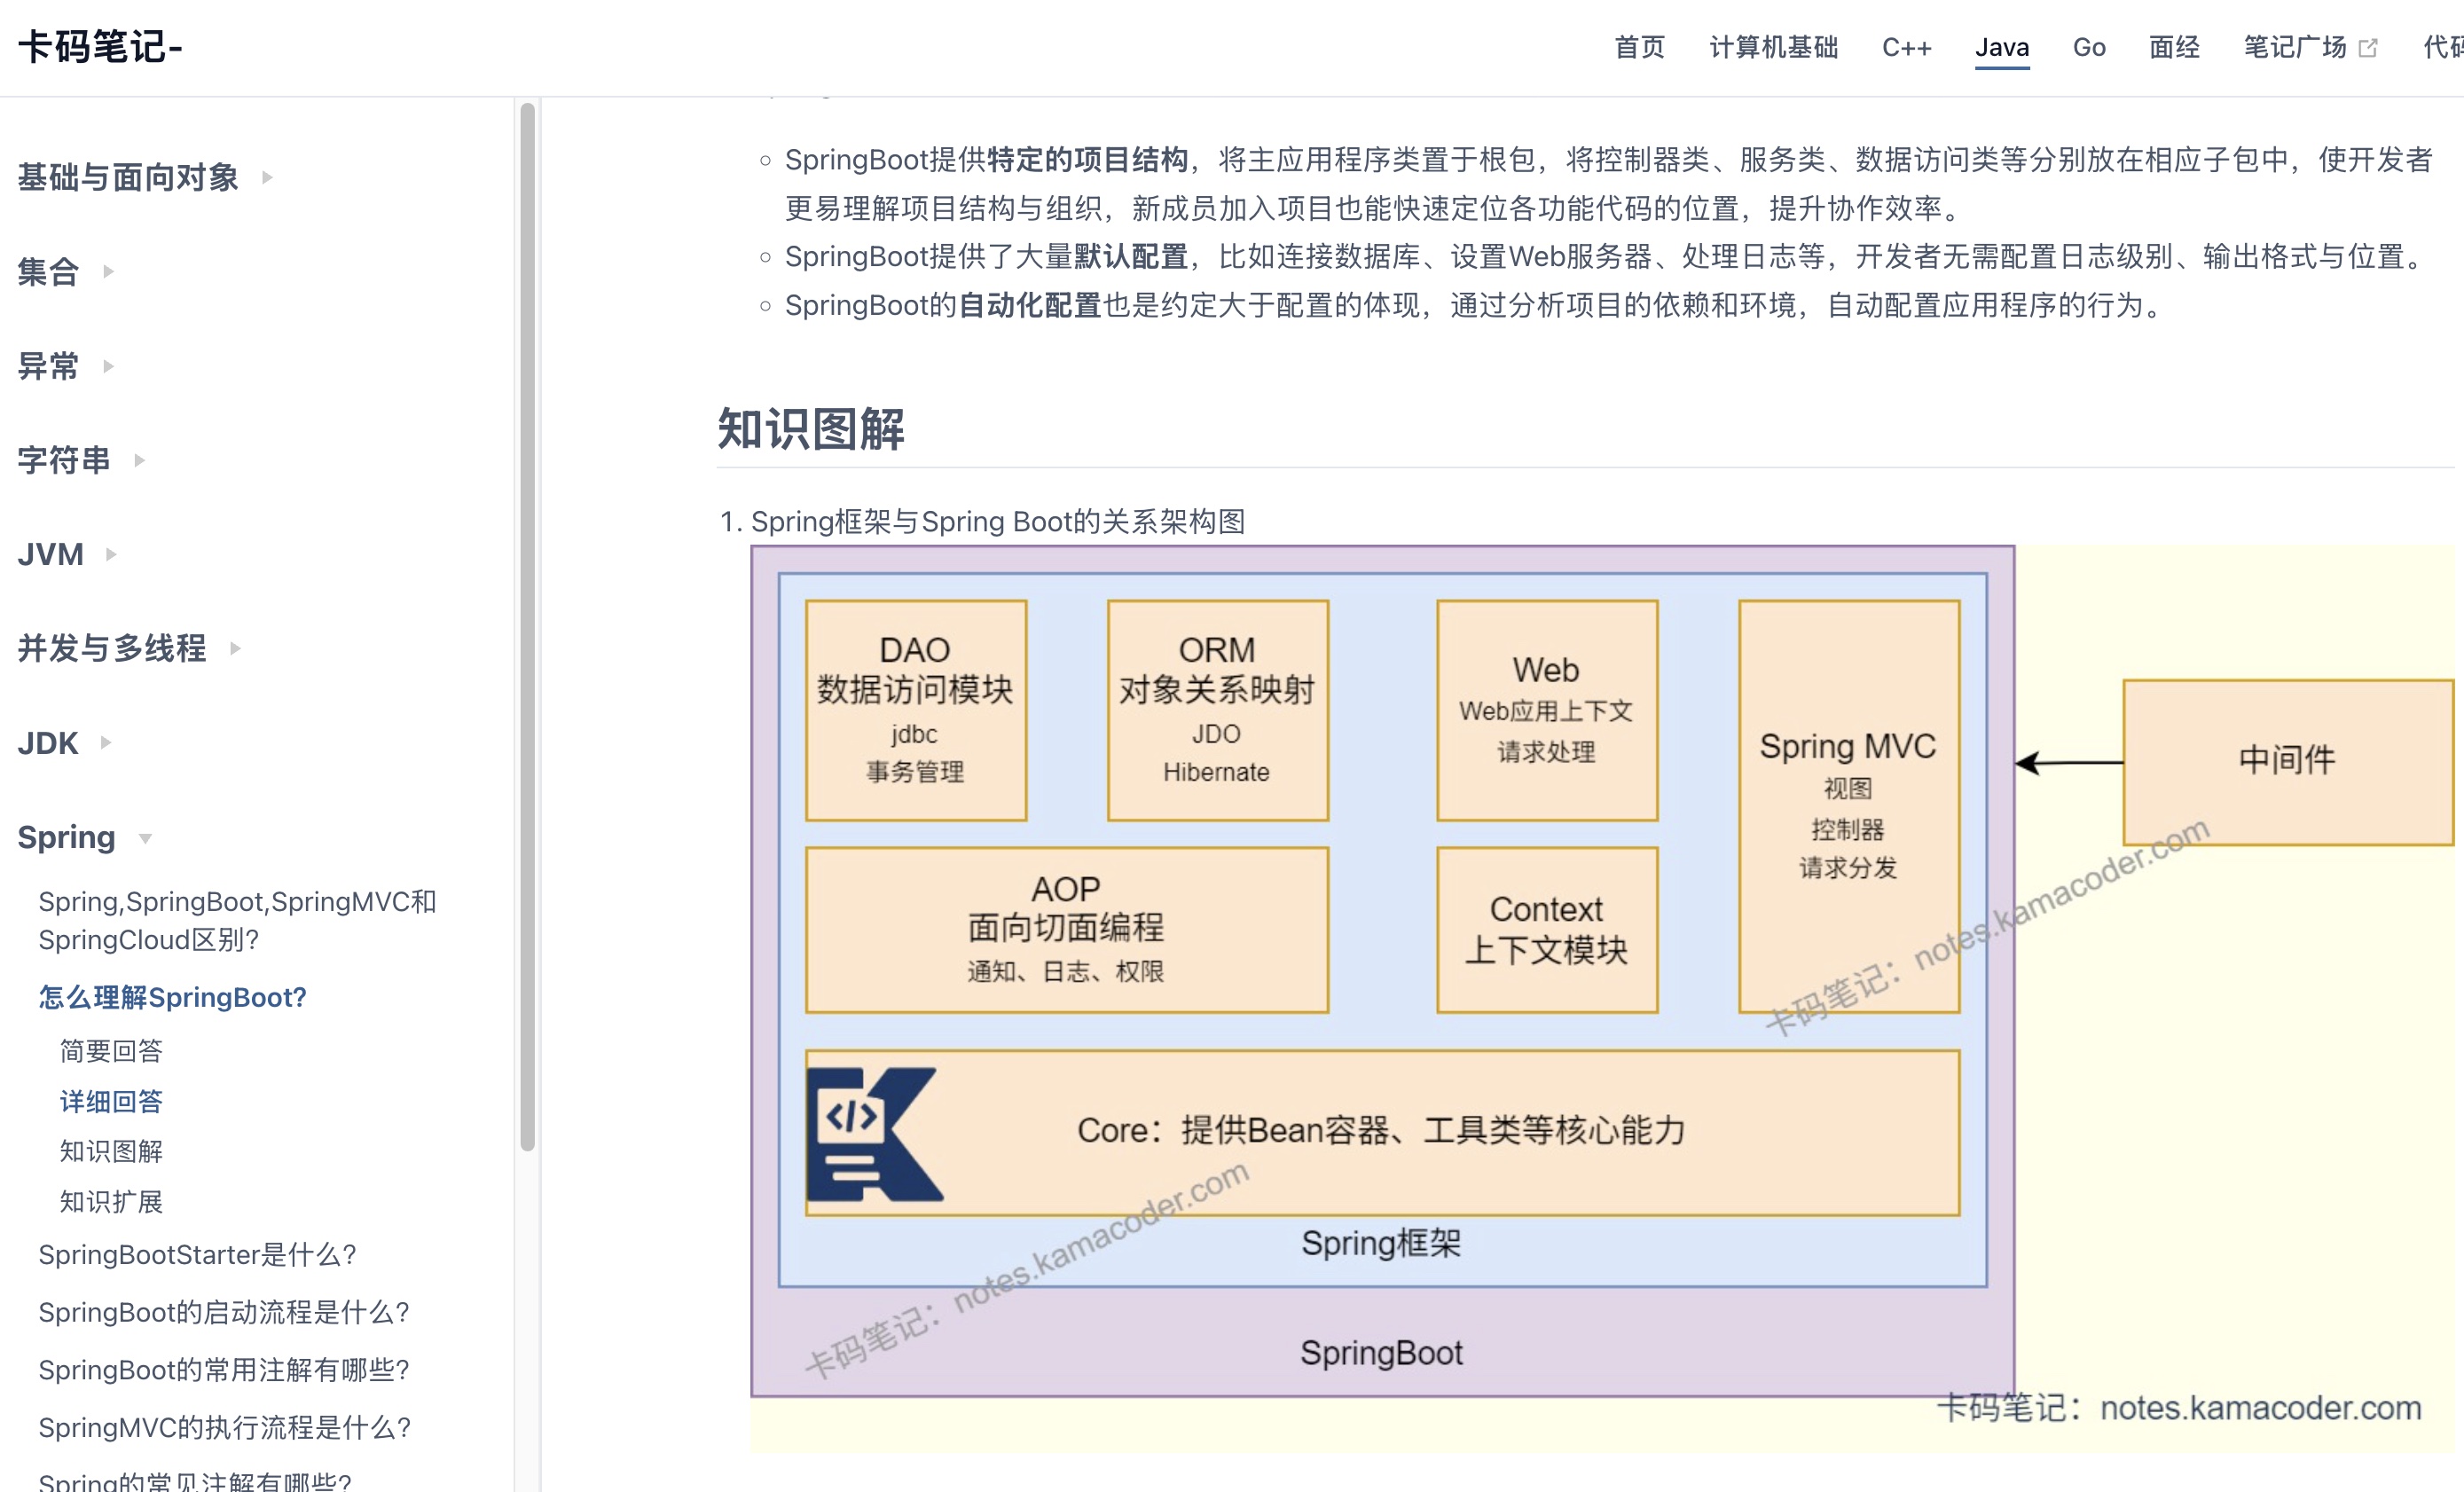Open the 面经 navigation item

(x=2174, y=47)
